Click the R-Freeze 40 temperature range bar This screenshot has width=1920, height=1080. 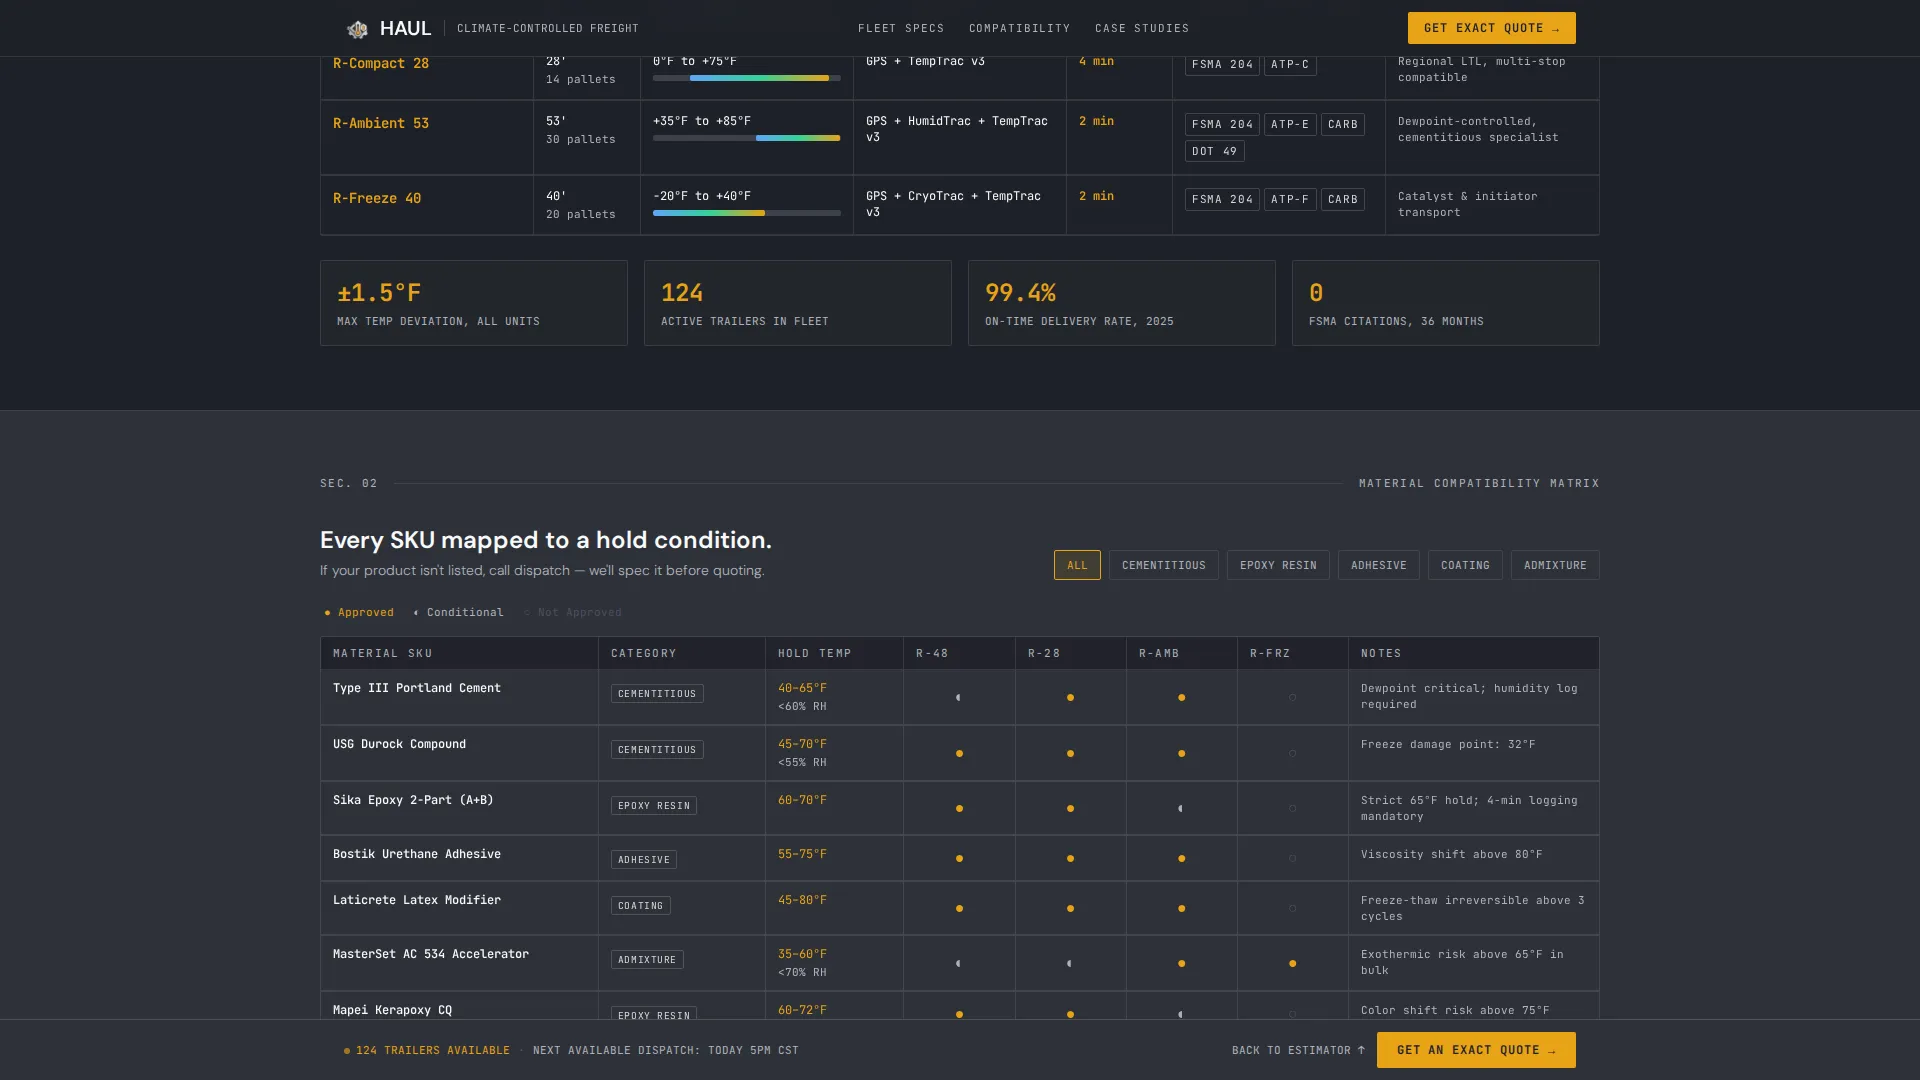746,213
